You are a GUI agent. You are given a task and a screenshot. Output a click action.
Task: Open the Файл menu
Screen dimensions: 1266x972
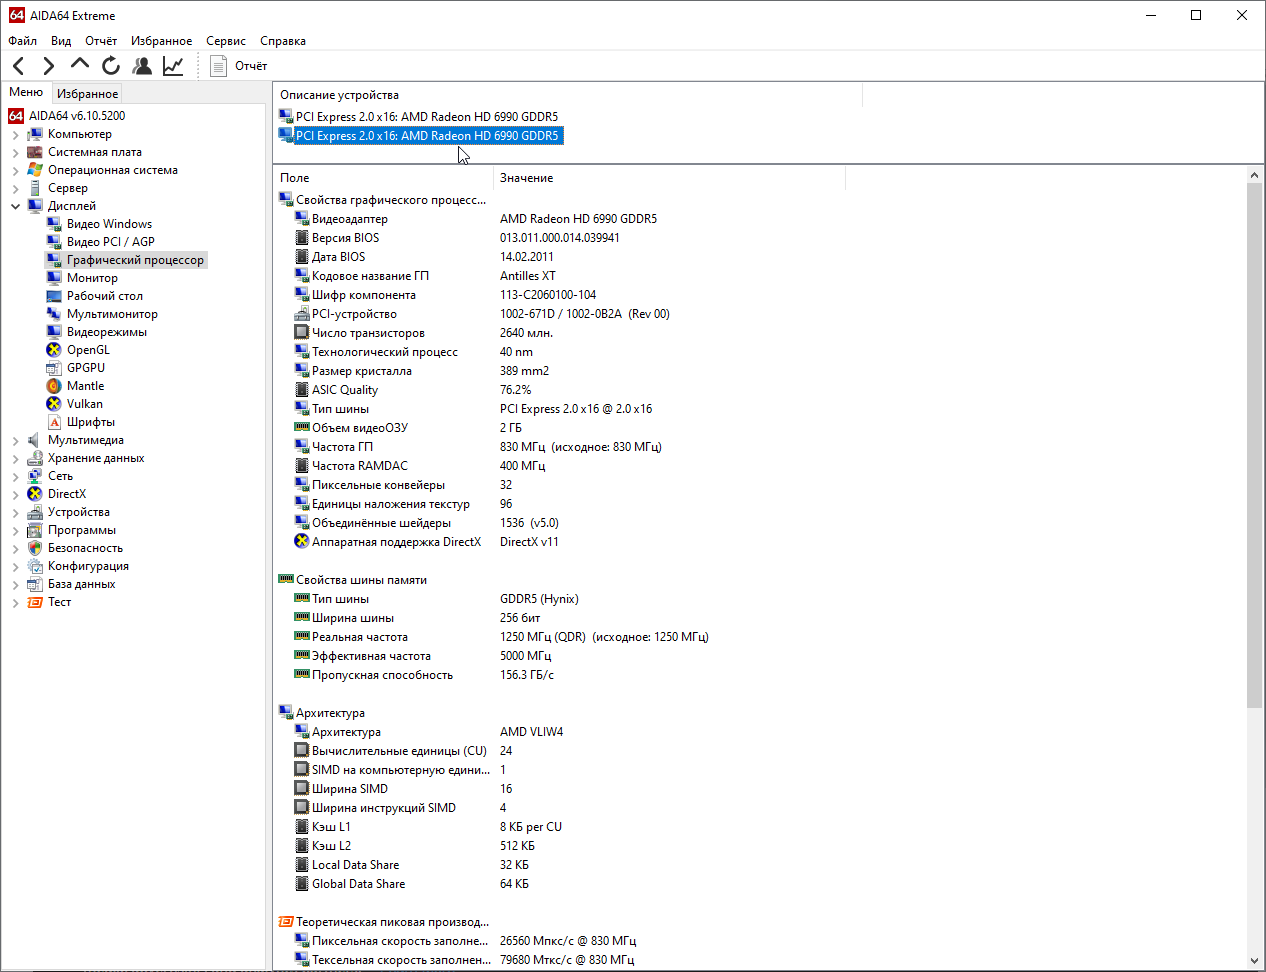(23, 41)
